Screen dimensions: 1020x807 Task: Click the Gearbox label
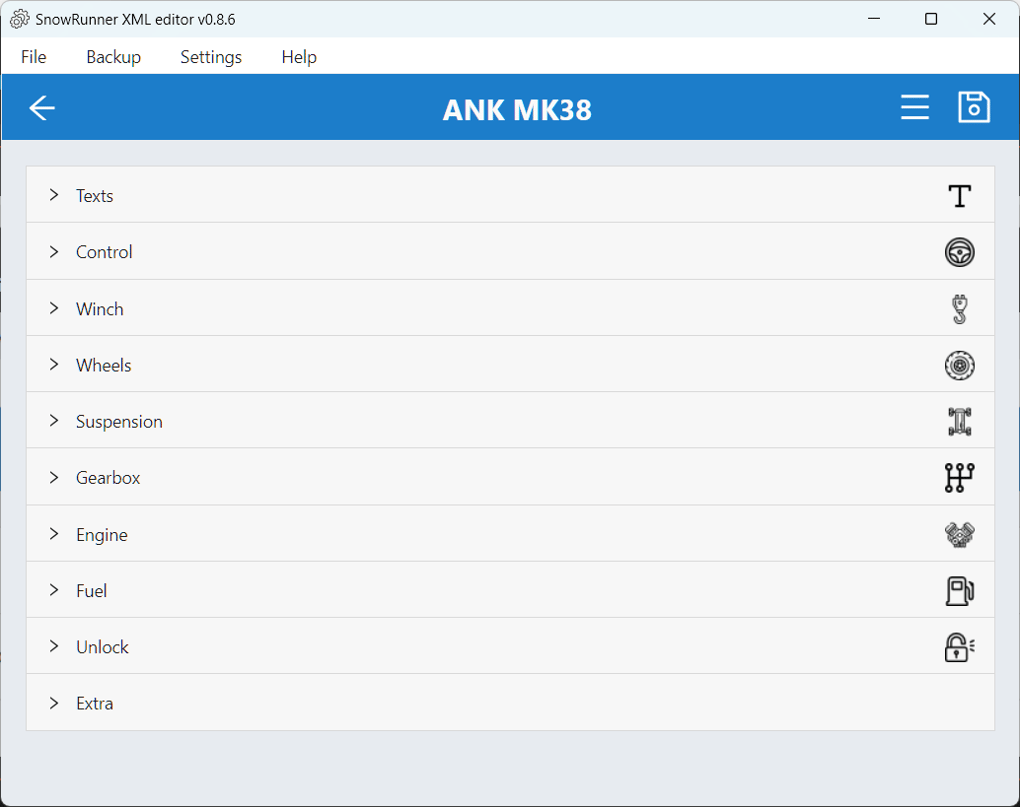coord(108,478)
